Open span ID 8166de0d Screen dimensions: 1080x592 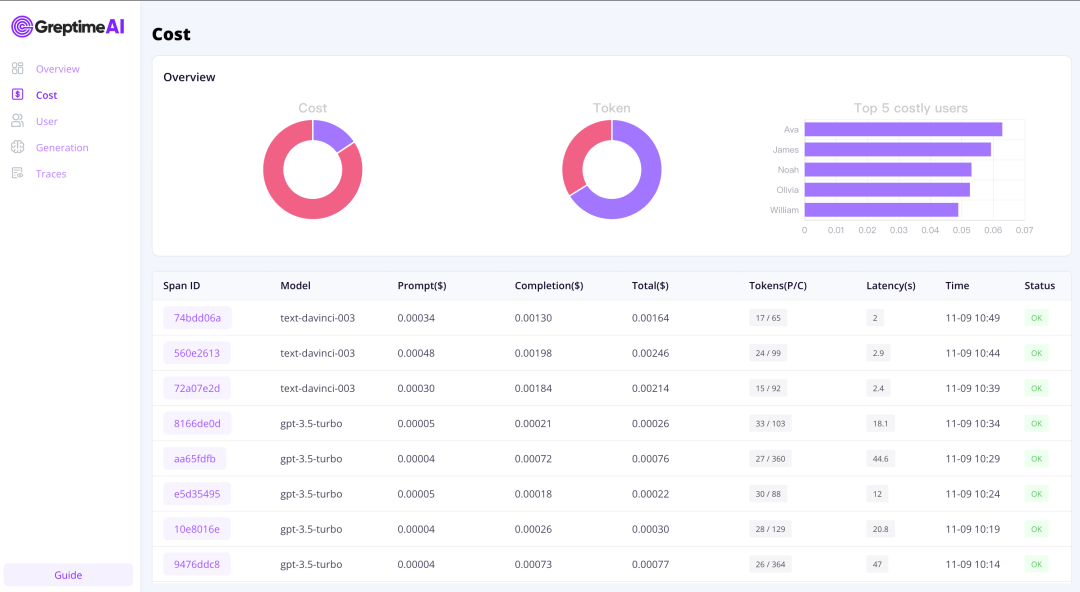[x=197, y=423]
